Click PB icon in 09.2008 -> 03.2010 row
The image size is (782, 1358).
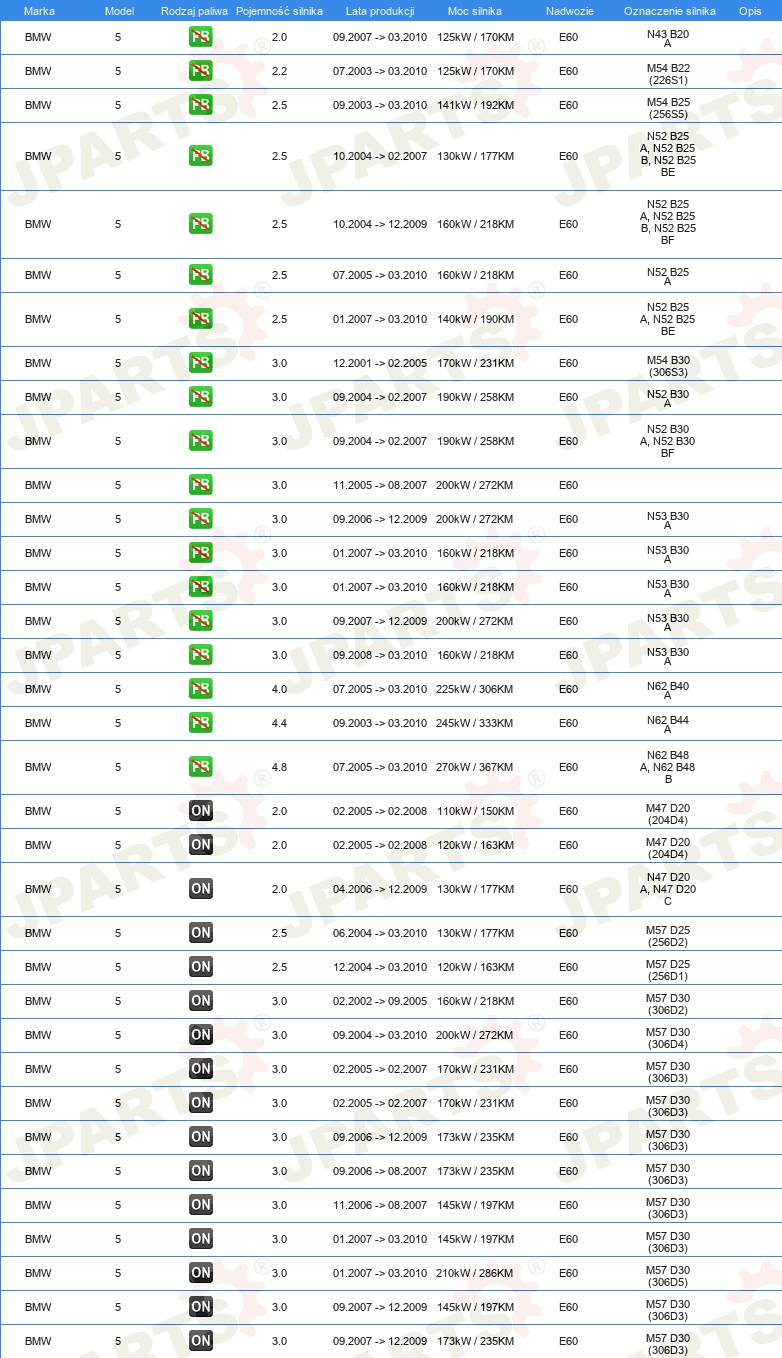click(x=201, y=655)
